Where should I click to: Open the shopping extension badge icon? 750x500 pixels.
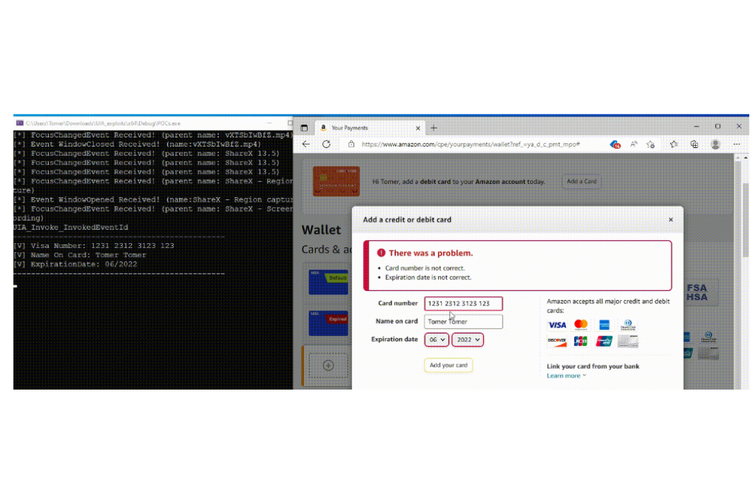615,144
